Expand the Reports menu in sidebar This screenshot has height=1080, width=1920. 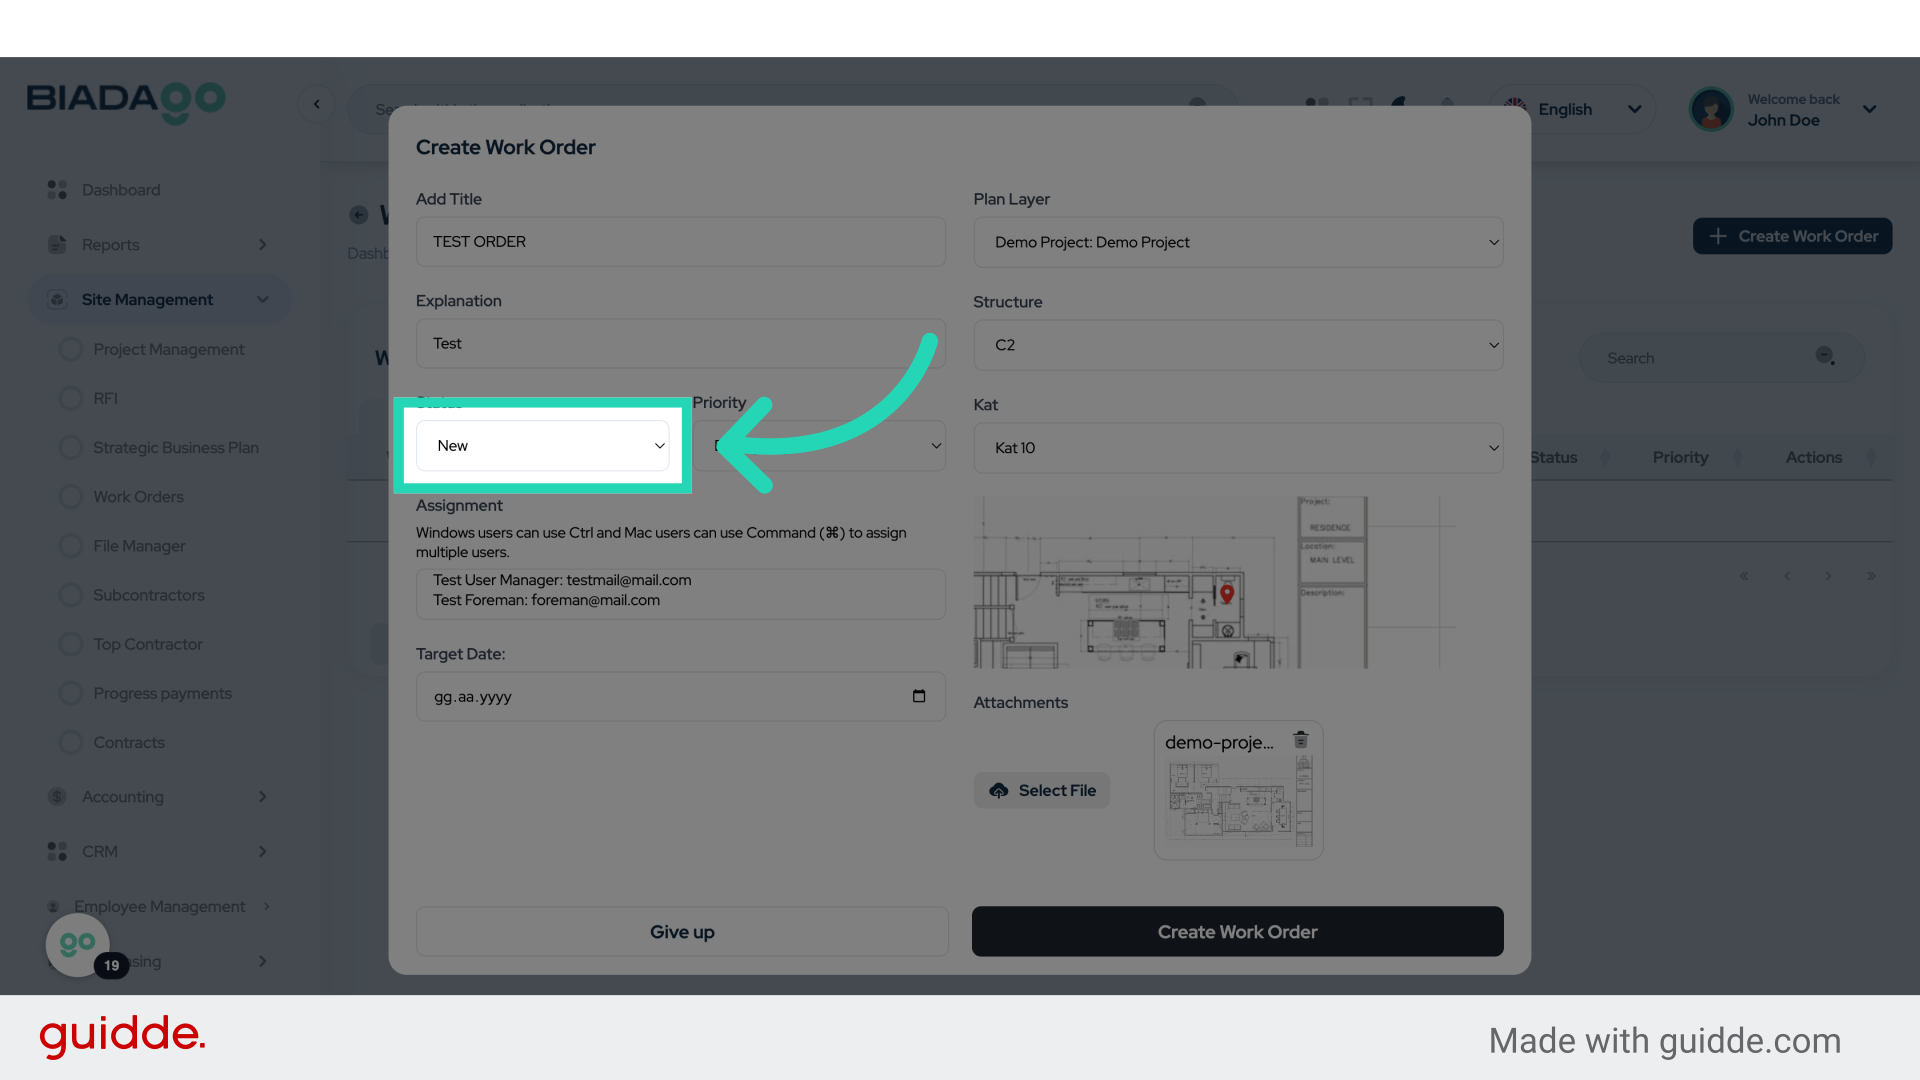pos(262,245)
